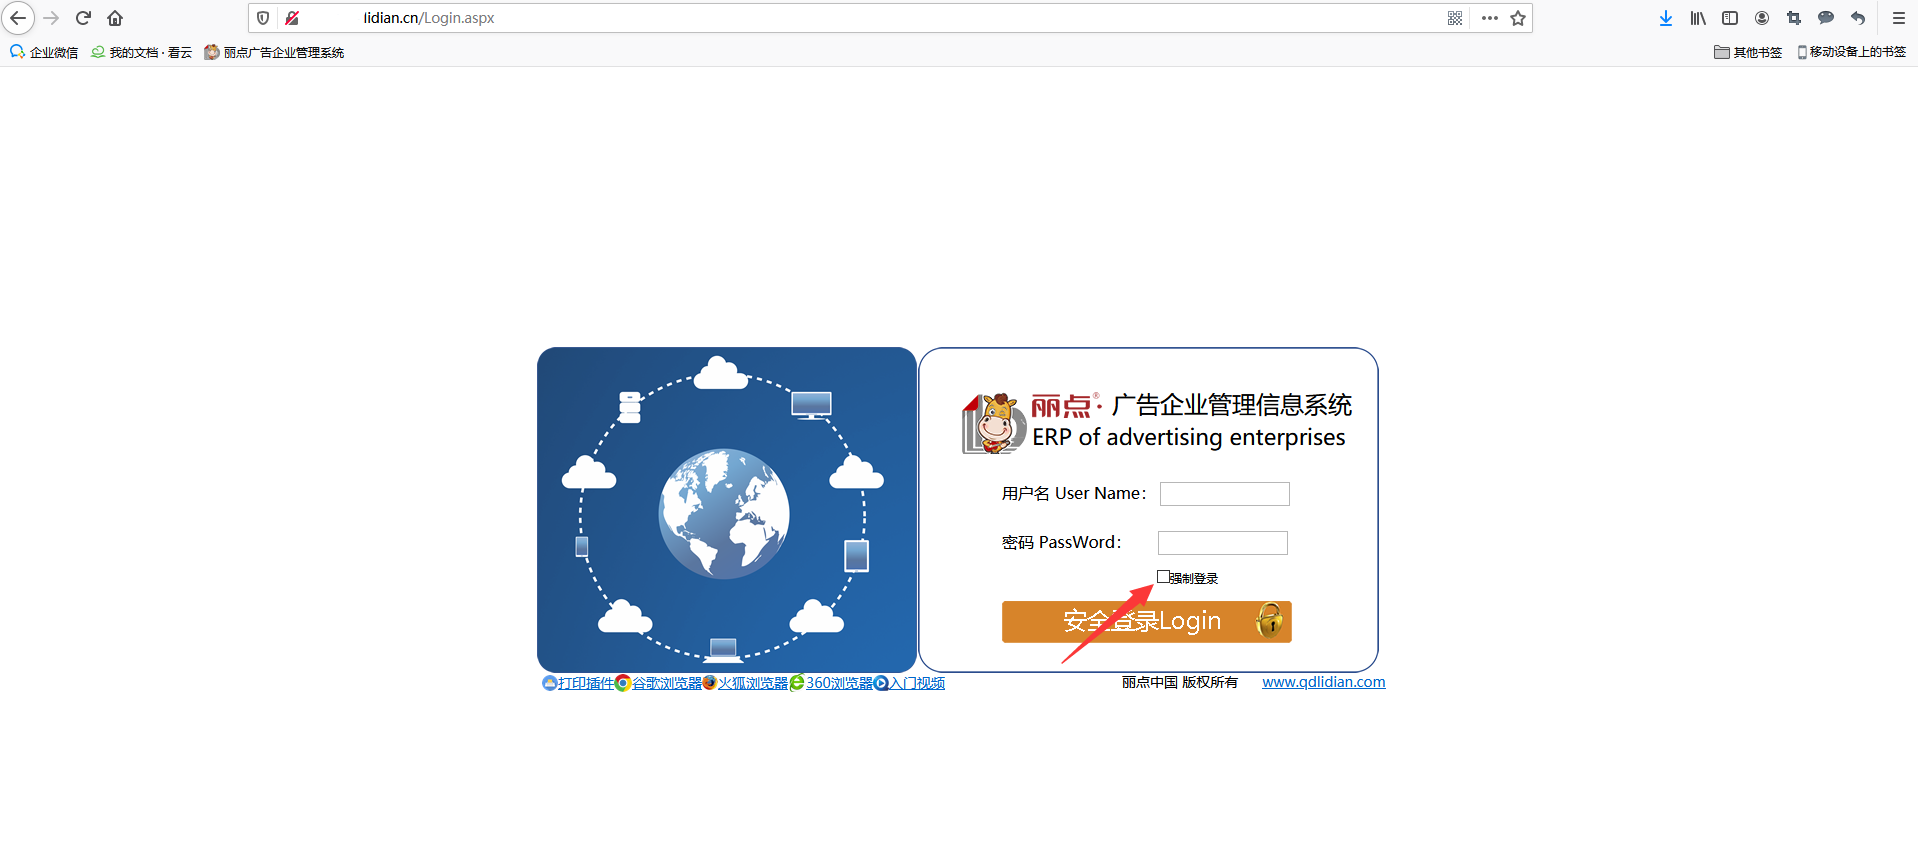
Task: Bookmark this page with the star icon
Action: click(x=1518, y=18)
